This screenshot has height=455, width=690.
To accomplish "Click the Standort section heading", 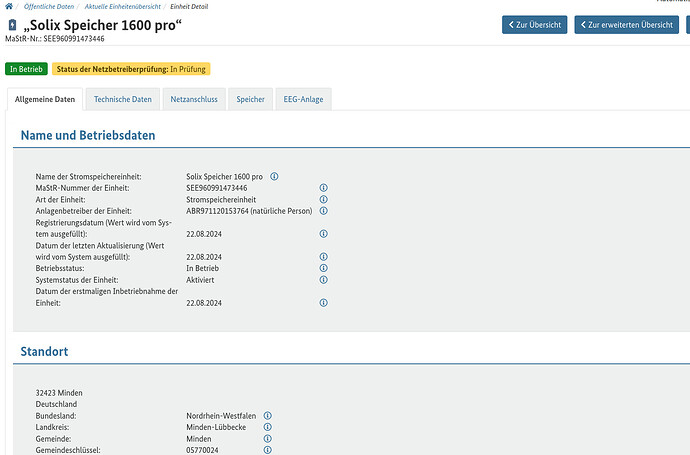I will 44,351.
